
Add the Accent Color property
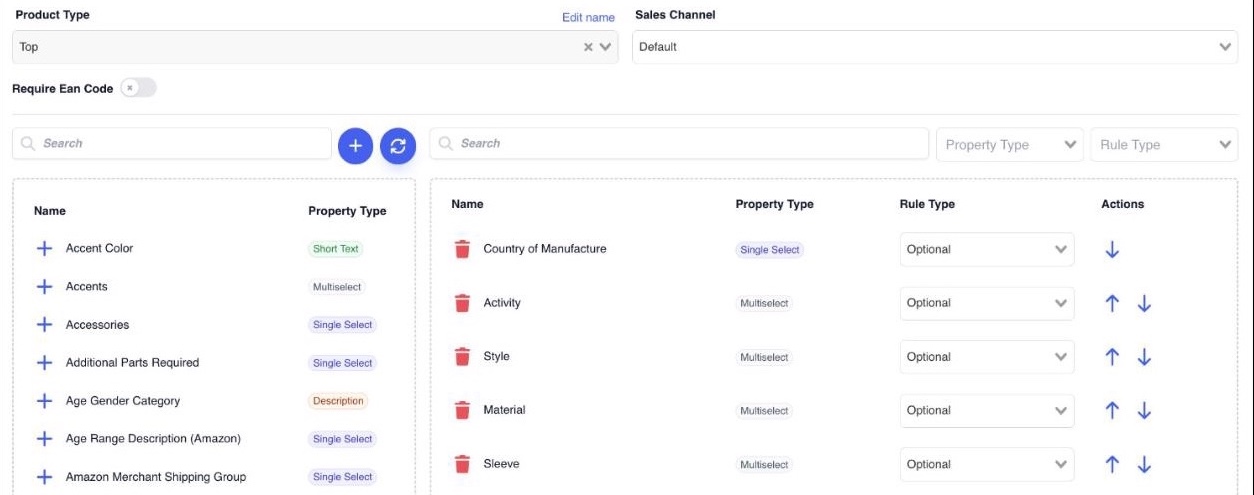(x=44, y=249)
